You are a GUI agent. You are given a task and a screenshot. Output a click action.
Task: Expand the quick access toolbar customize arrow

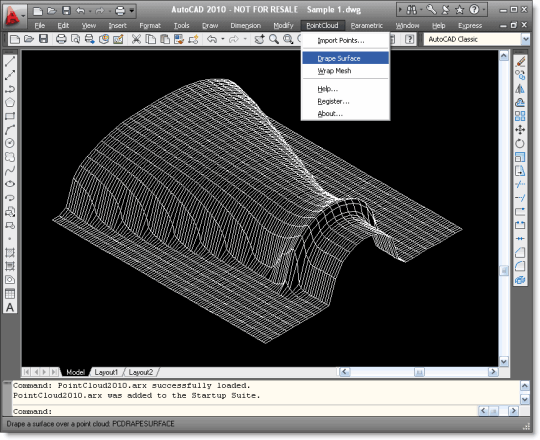tap(132, 11)
